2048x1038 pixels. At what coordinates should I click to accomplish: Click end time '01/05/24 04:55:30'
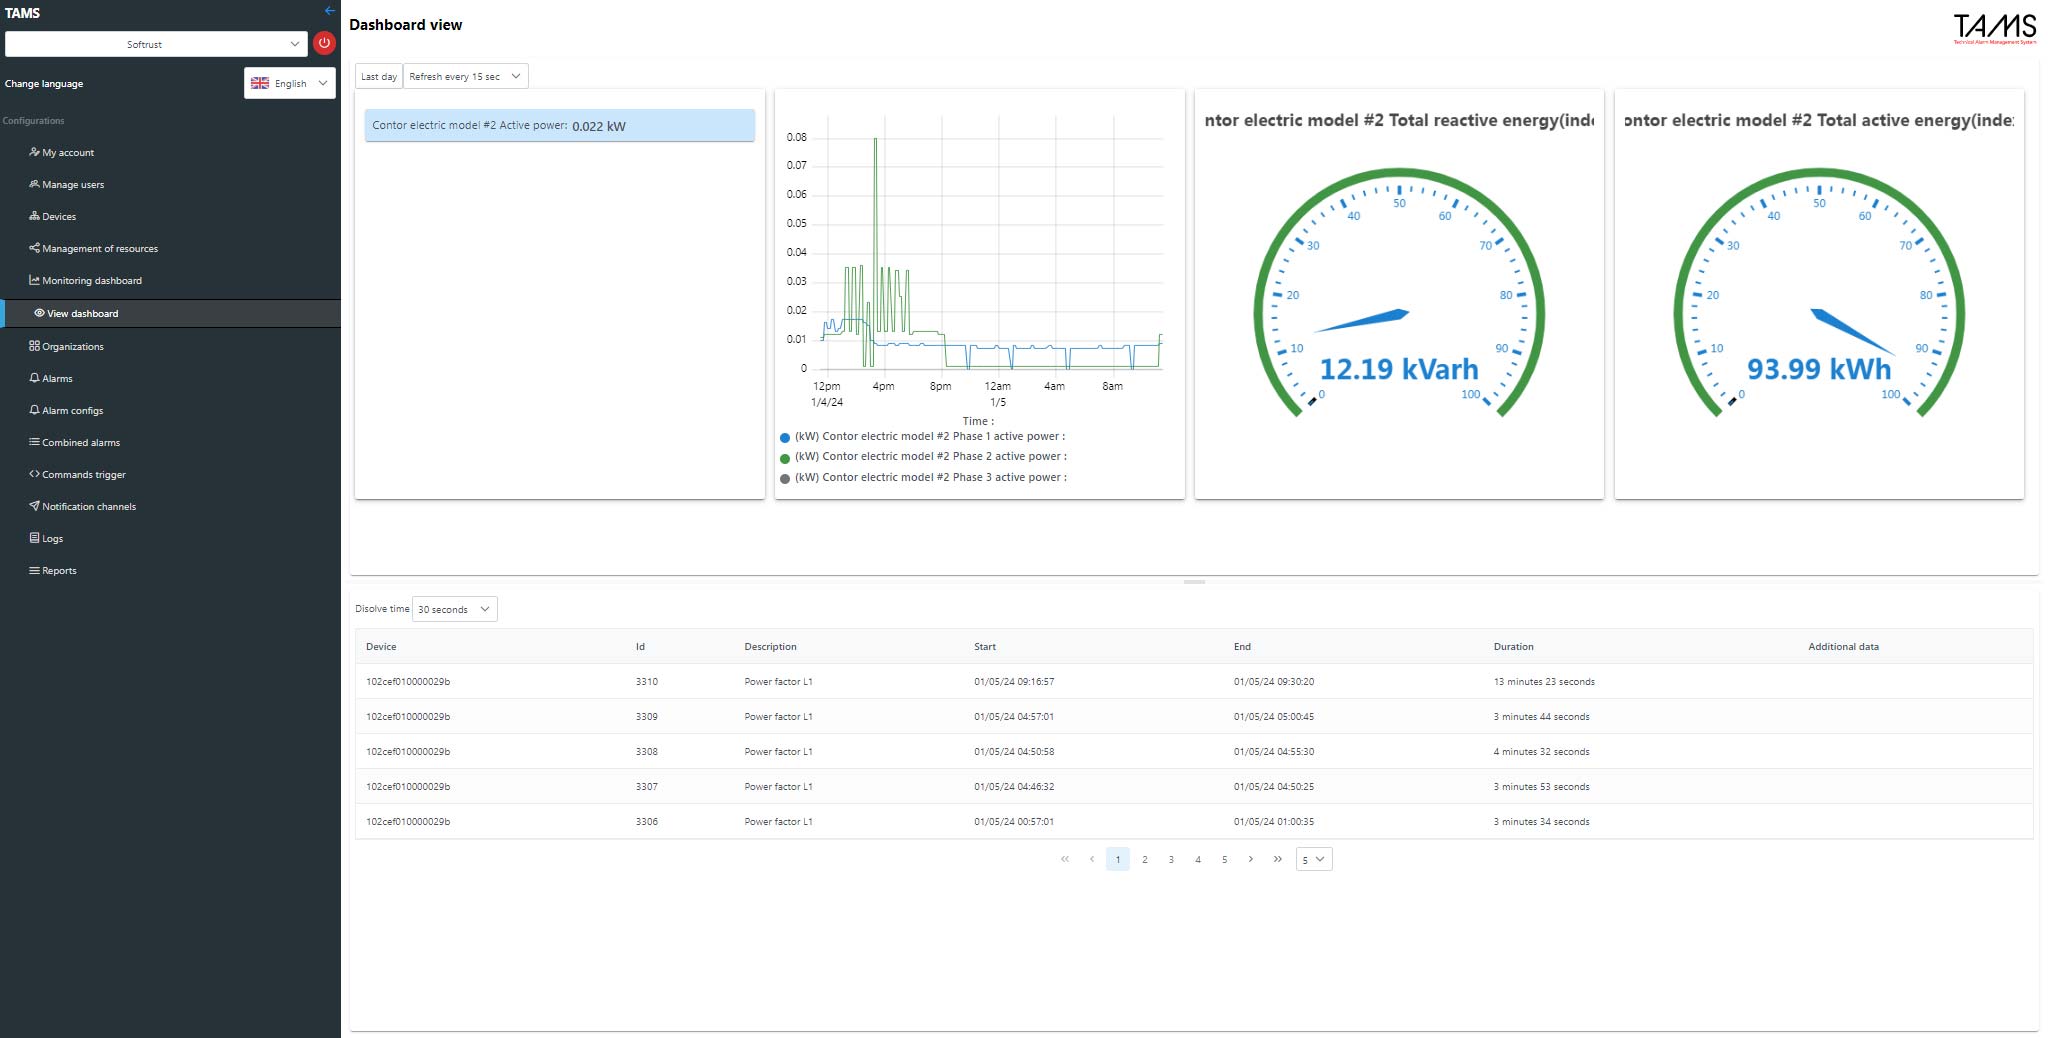(x=1274, y=752)
